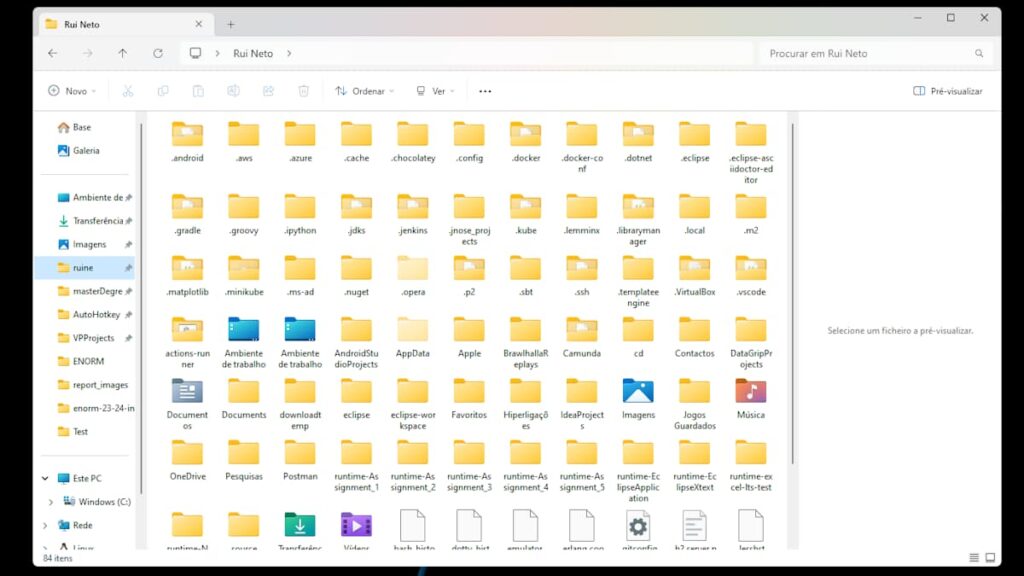Open the first Ambiente de trabalho folder
The height and width of the screenshot is (576, 1024).
(x=244, y=342)
